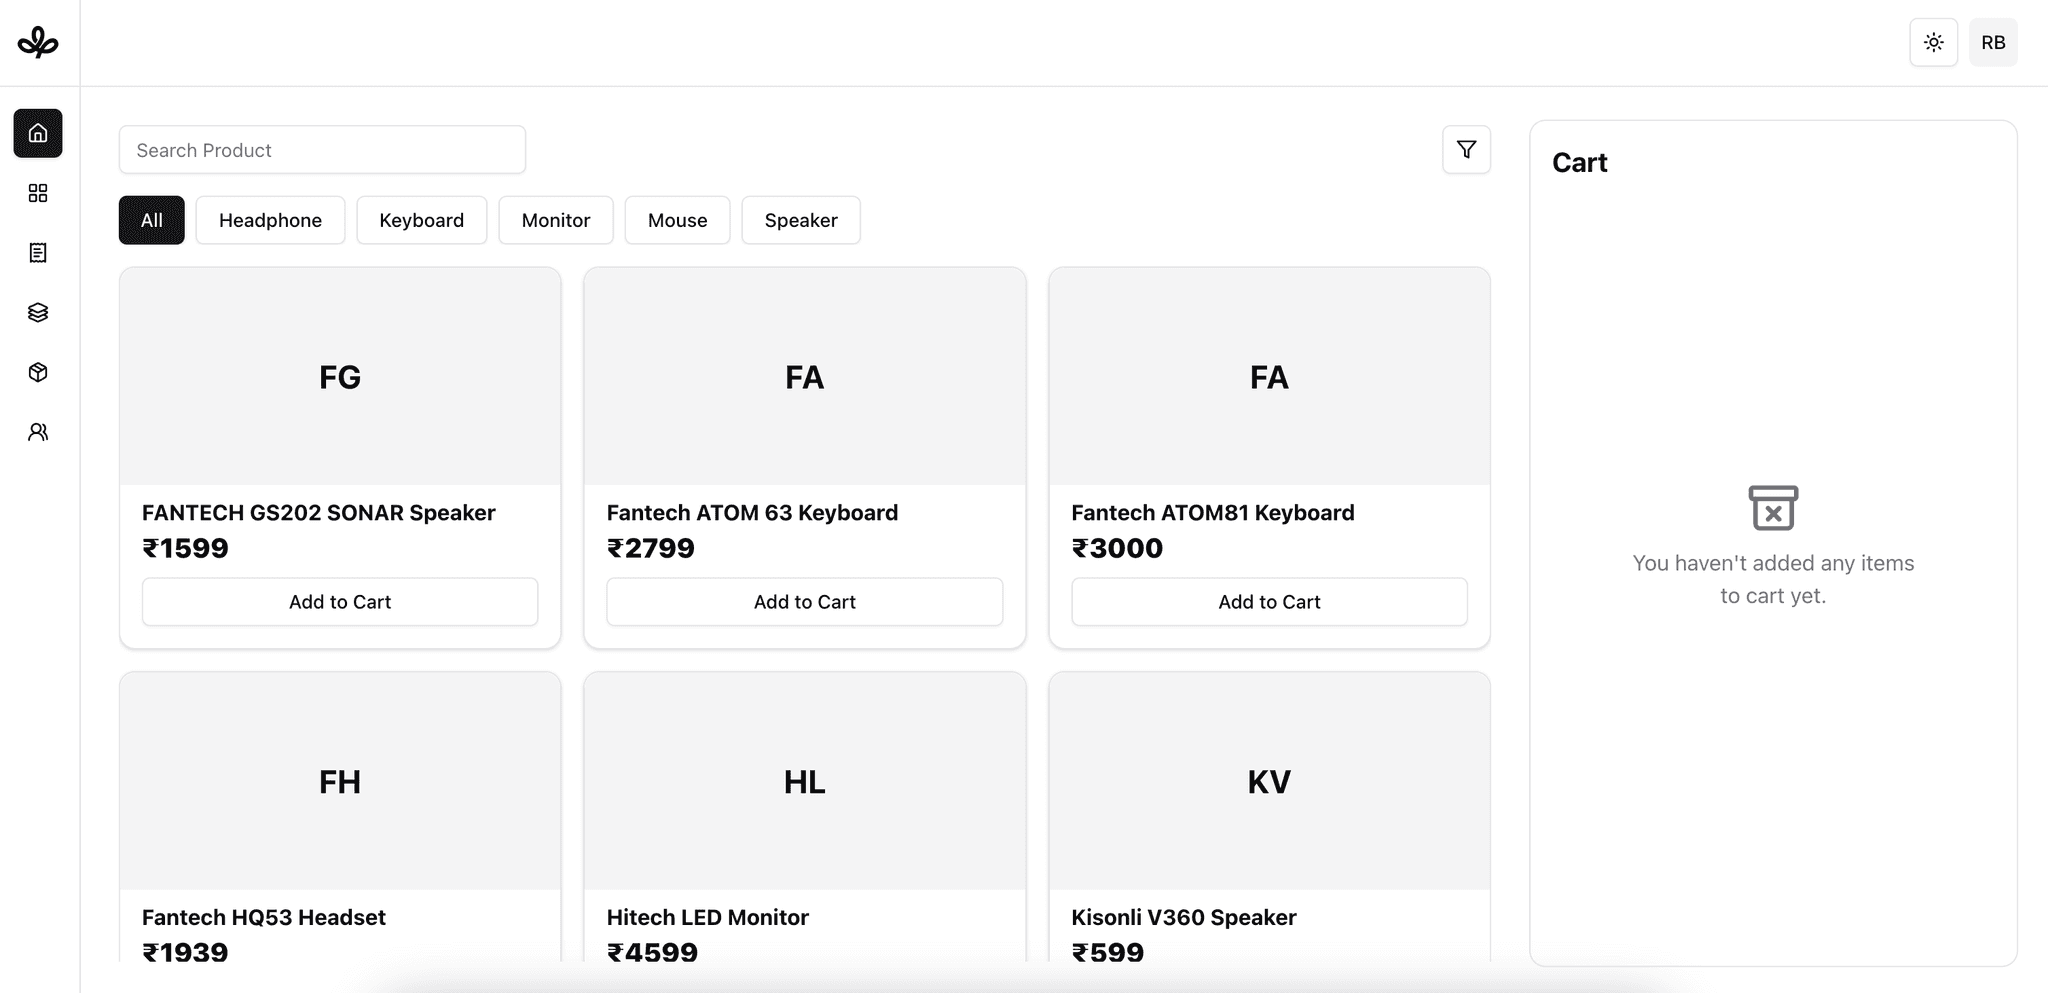Open the customers people icon in sidebar
Screen dimensions: 2048x993
tap(38, 432)
